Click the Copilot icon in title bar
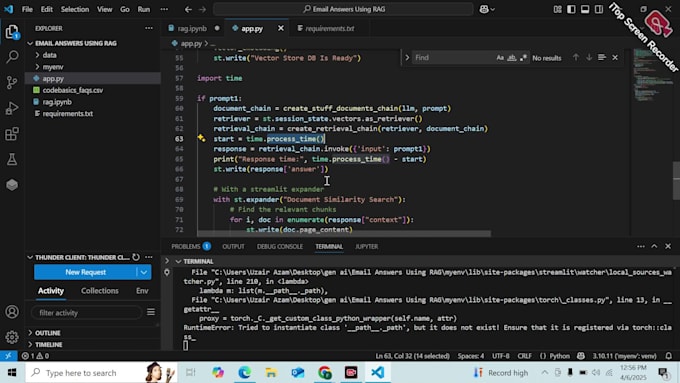This screenshot has height=383, width=680. pyautogui.click(x=484, y=9)
